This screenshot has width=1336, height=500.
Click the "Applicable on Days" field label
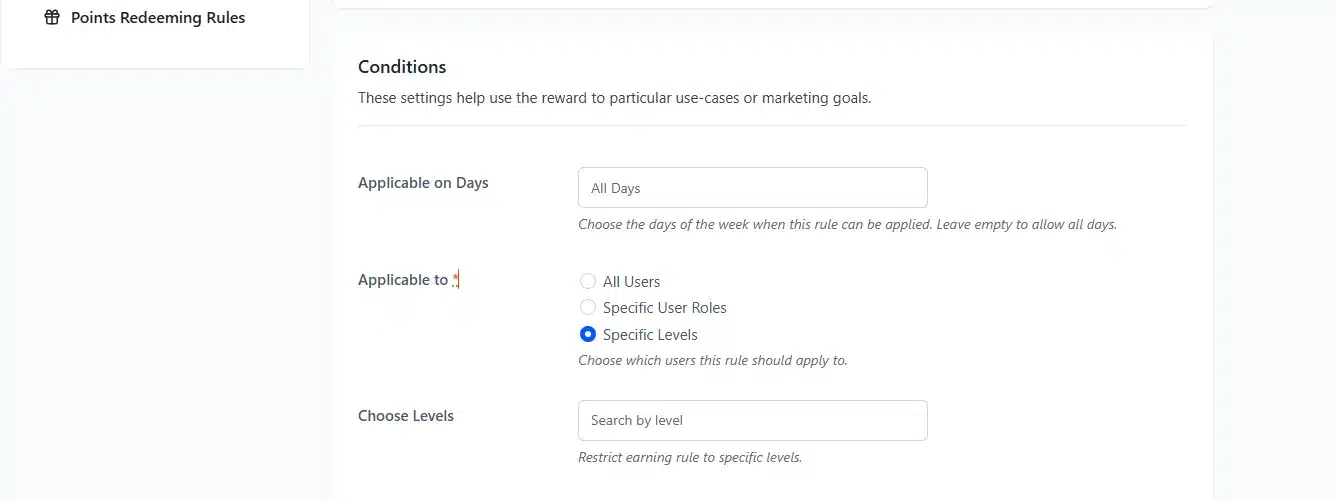(x=423, y=183)
